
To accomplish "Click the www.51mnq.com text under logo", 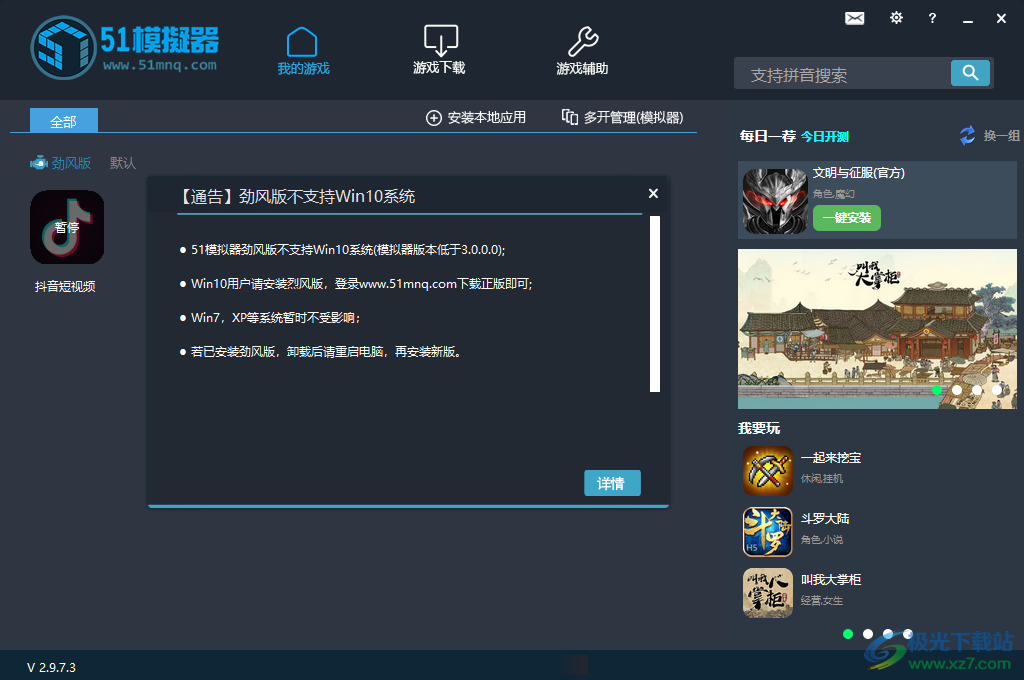I will click(x=160, y=65).
